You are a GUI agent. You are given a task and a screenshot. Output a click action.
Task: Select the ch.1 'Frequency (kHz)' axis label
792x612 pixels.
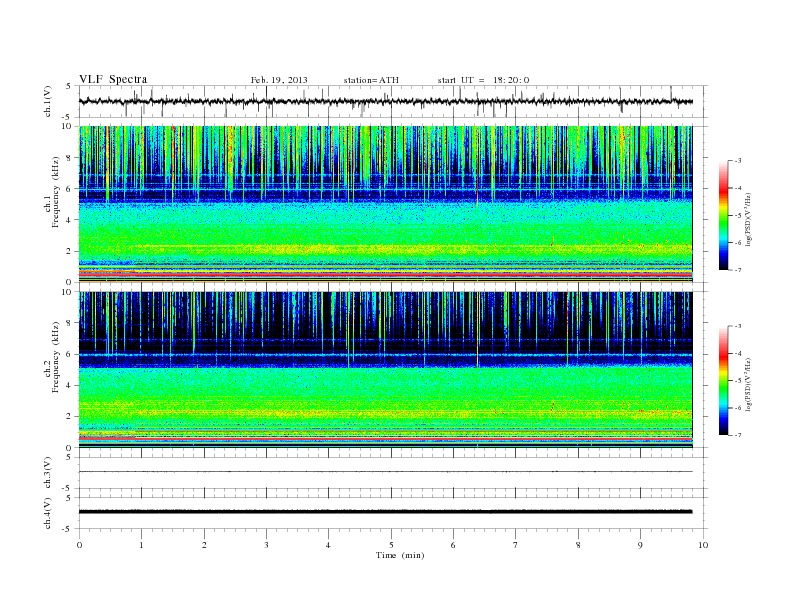click(x=56, y=192)
